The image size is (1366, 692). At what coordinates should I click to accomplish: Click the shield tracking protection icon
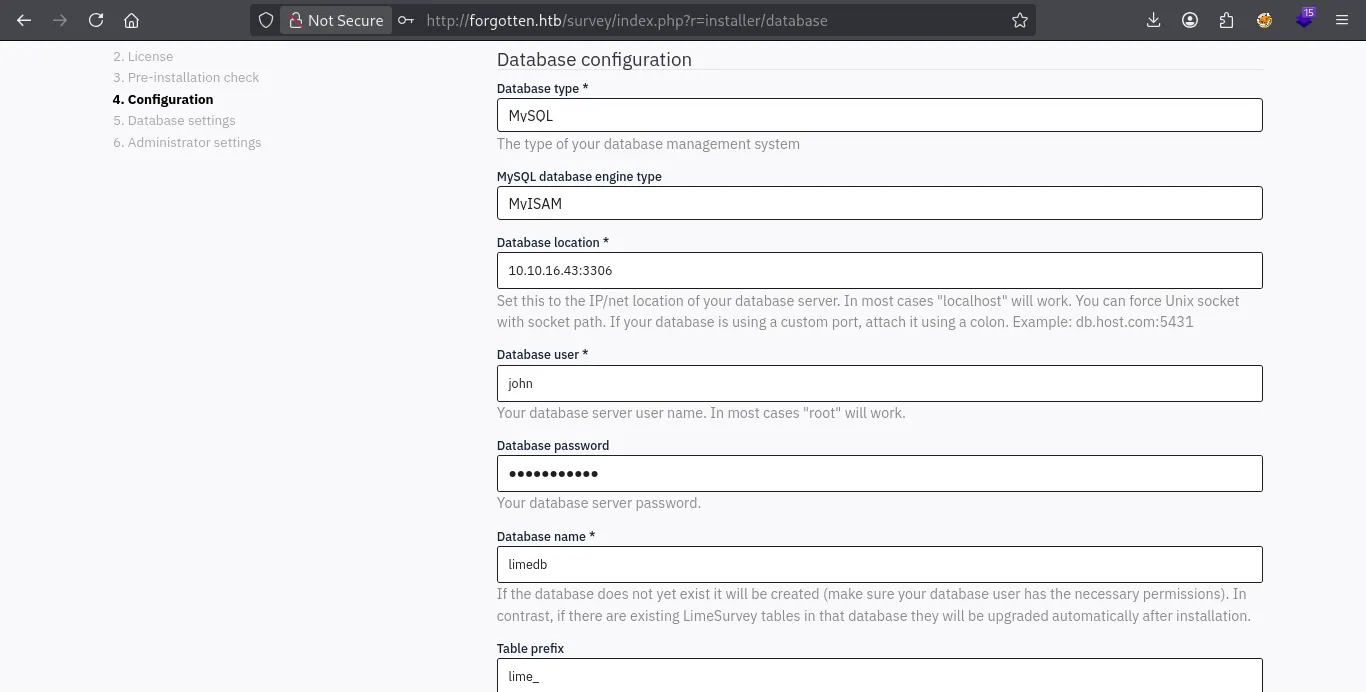click(x=265, y=20)
